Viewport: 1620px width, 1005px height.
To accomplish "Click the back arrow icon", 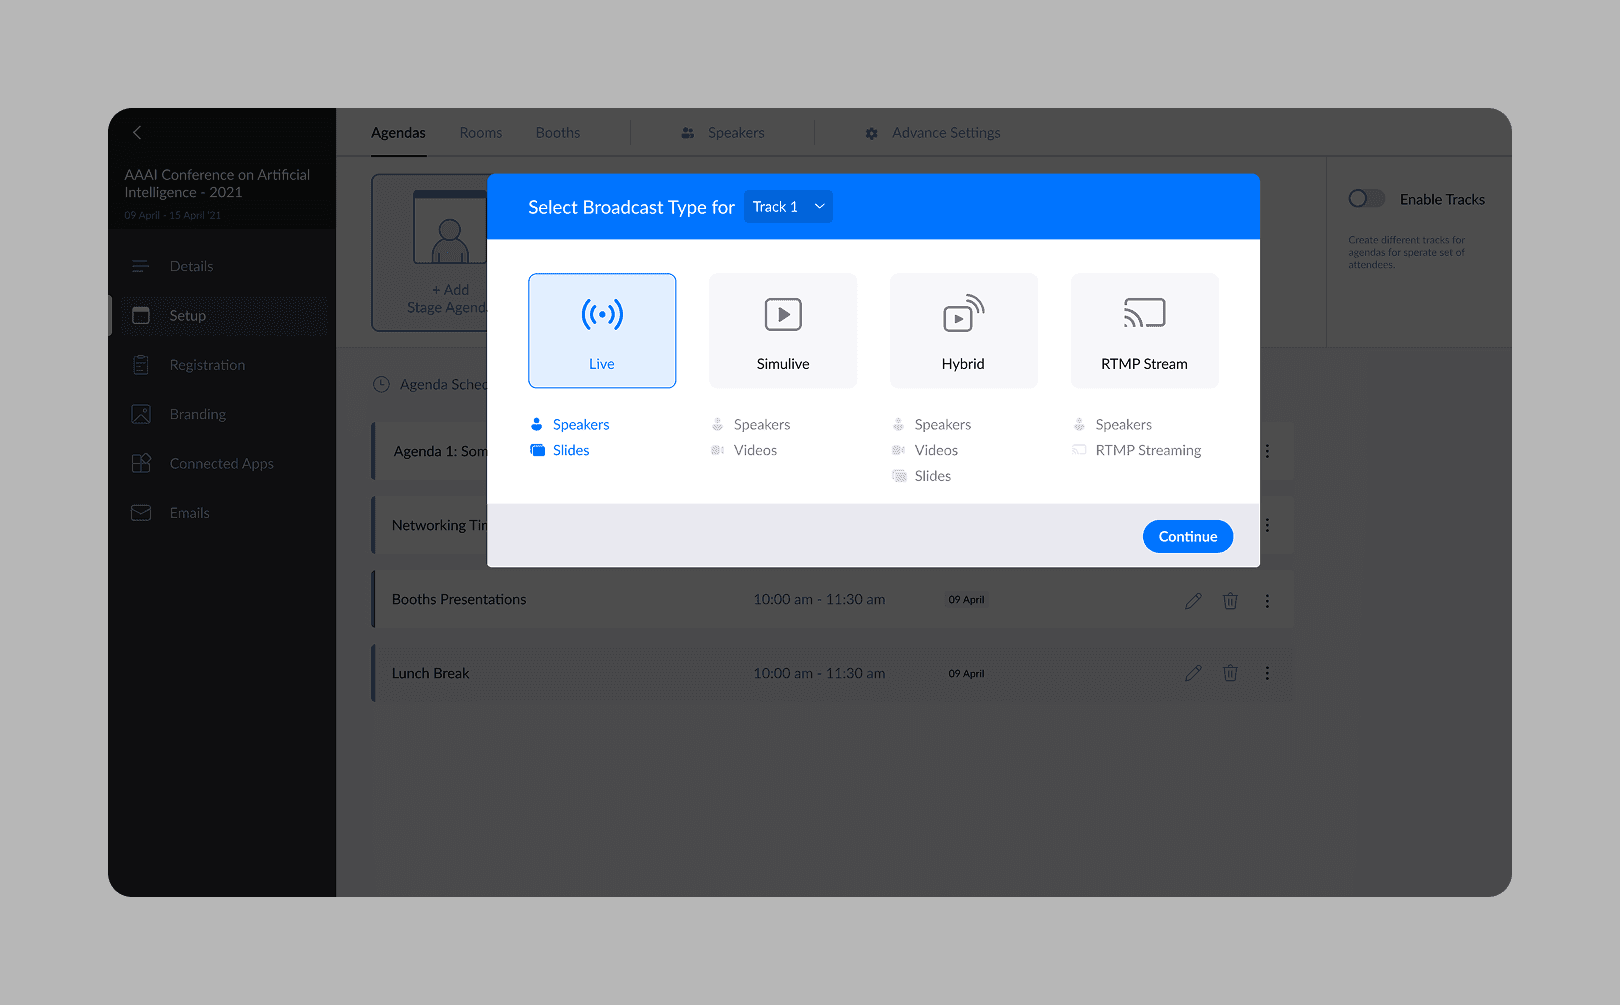I will 136,132.
